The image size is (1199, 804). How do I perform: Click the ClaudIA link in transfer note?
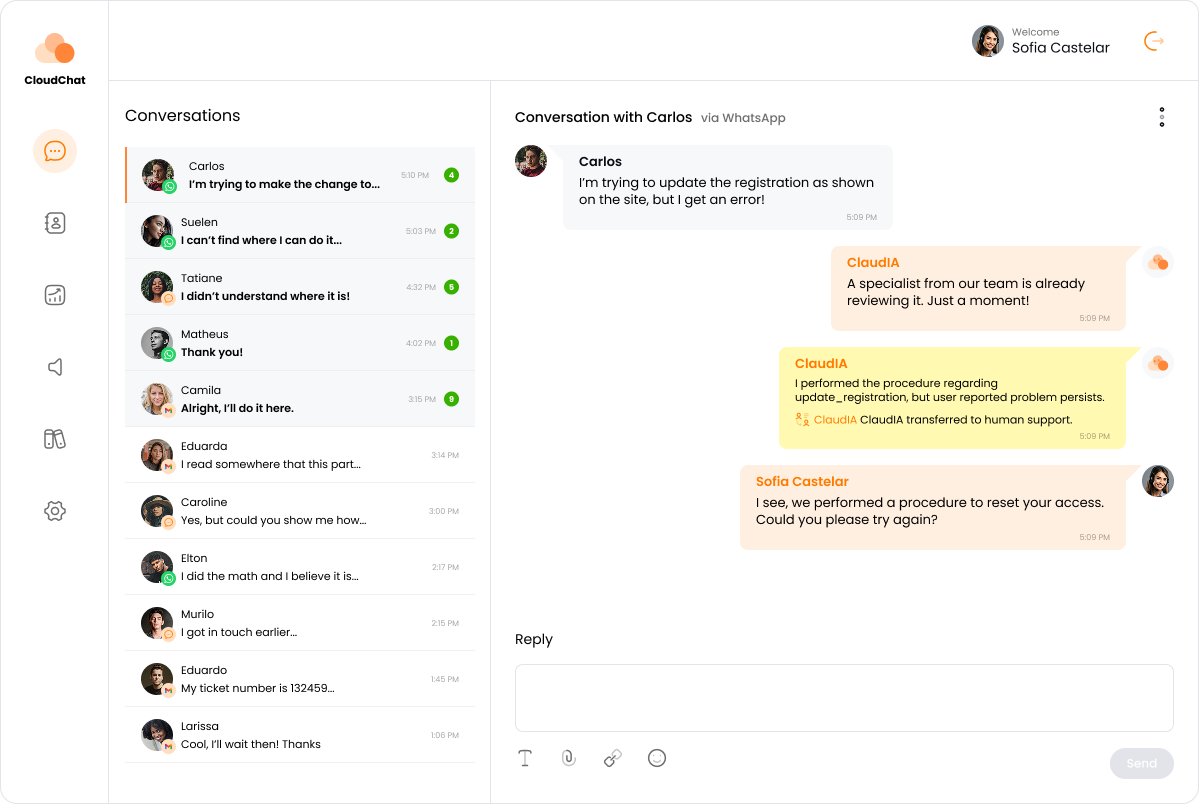[x=835, y=419]
